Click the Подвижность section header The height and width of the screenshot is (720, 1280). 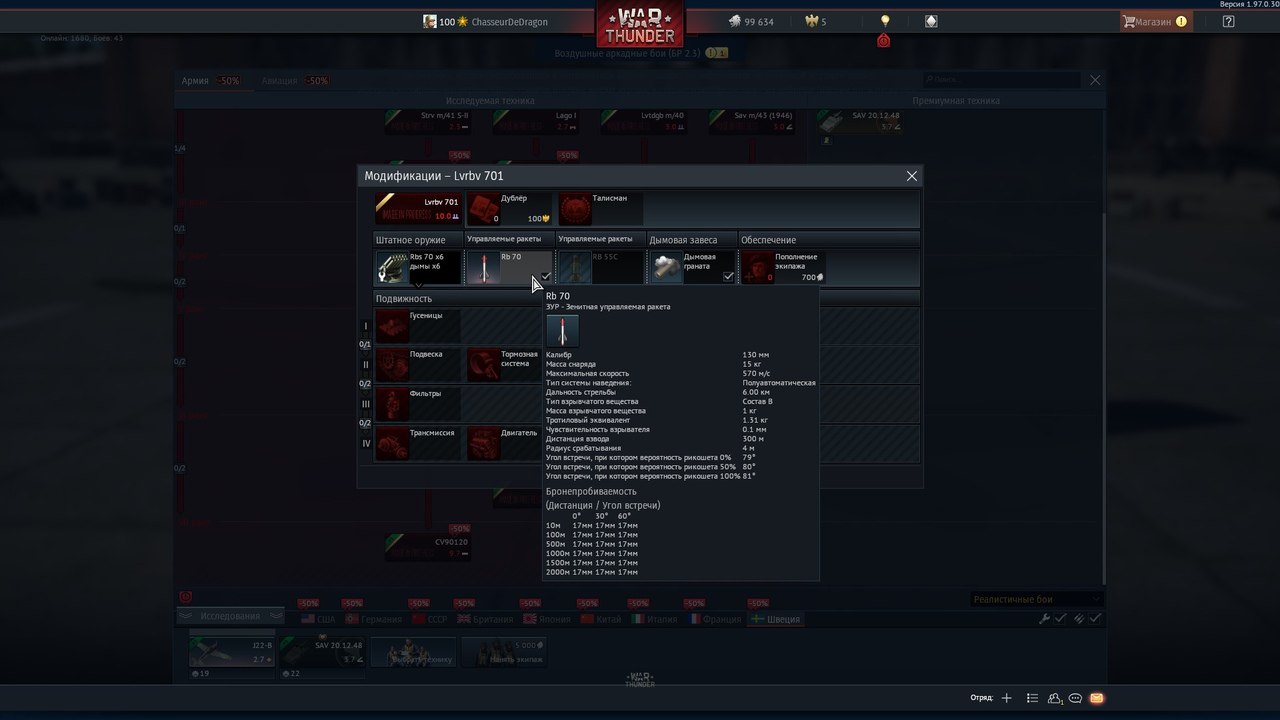(x=456, y=298)
